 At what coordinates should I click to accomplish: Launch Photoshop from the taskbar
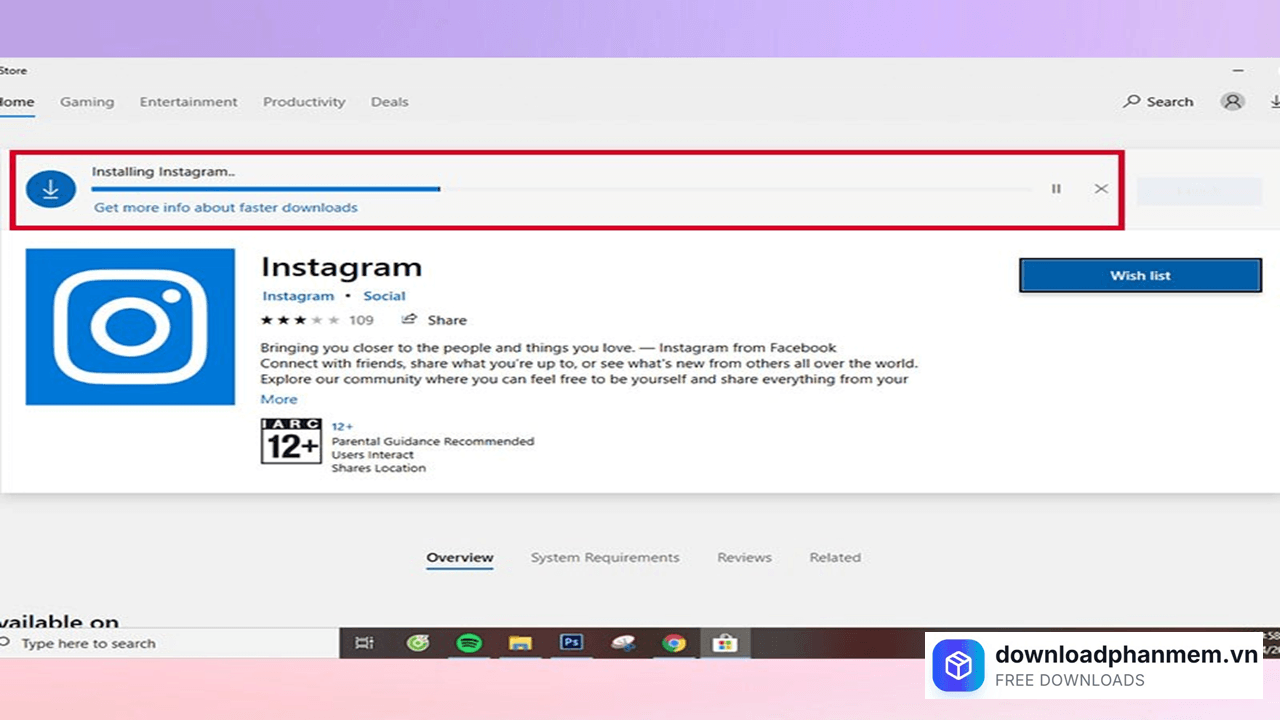571,643
